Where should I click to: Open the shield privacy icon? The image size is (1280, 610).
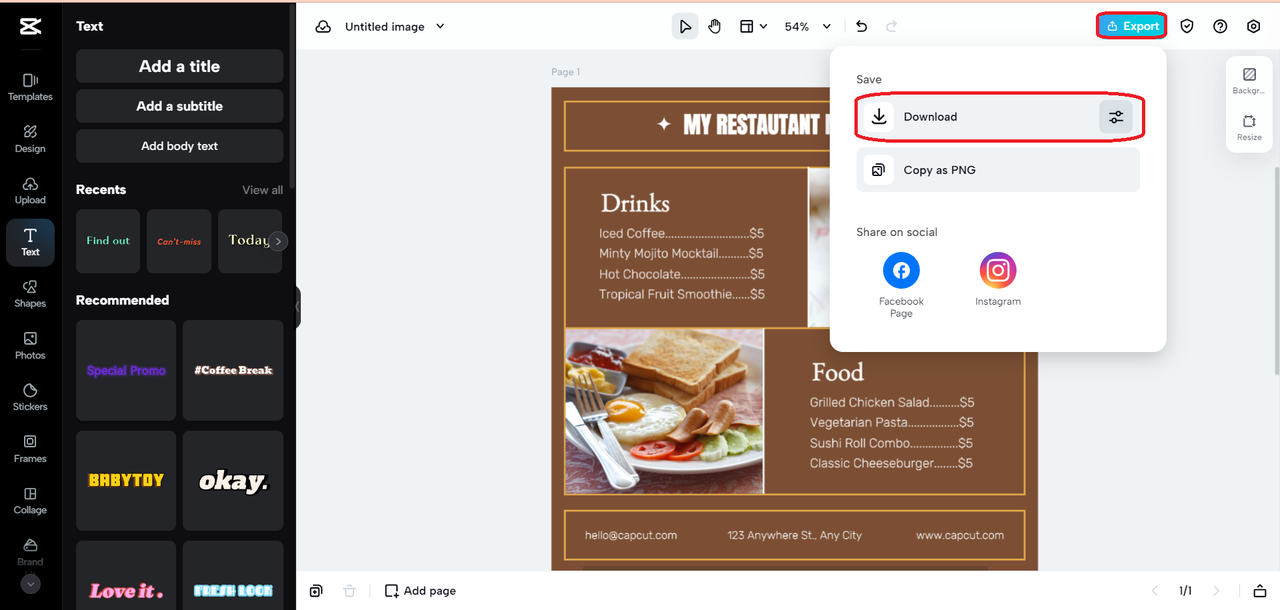(x=1187, y=27)
